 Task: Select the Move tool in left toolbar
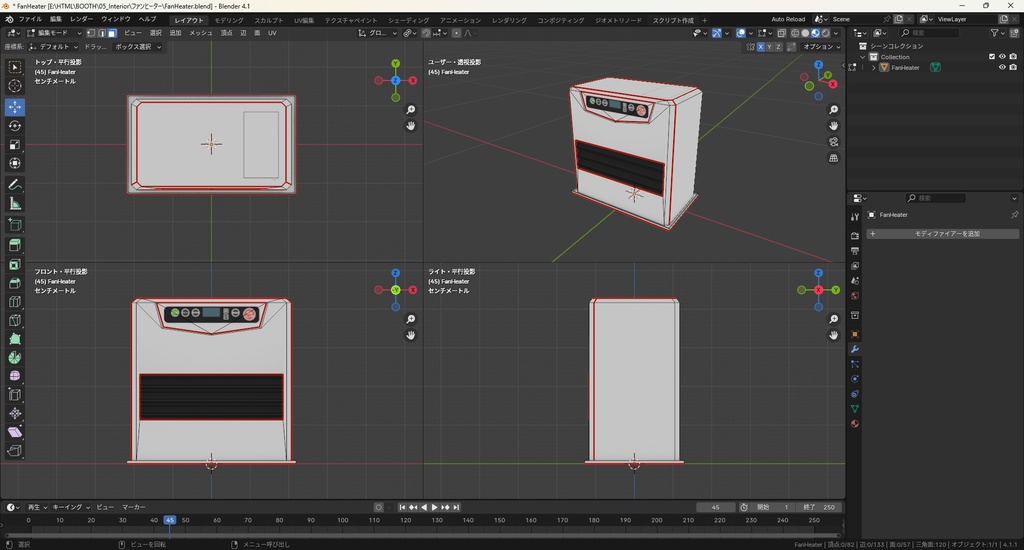pos(15,106)
